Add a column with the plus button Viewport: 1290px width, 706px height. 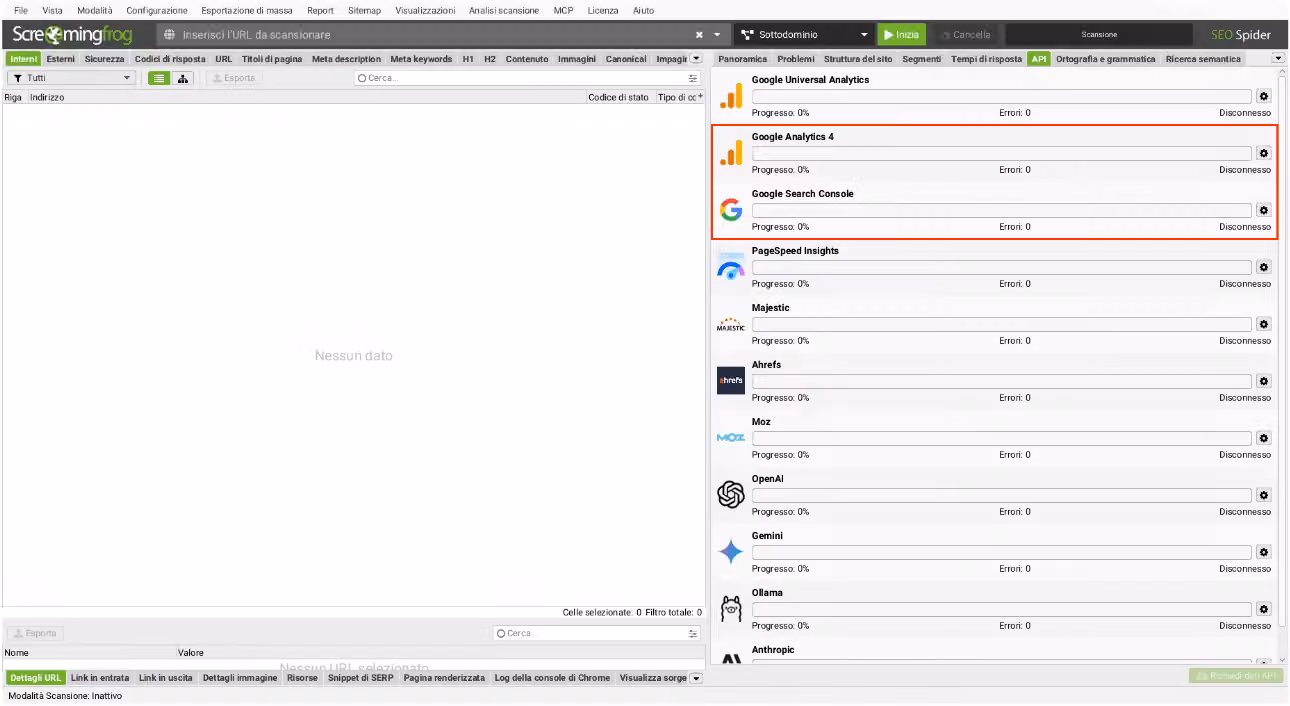[700, 97]
